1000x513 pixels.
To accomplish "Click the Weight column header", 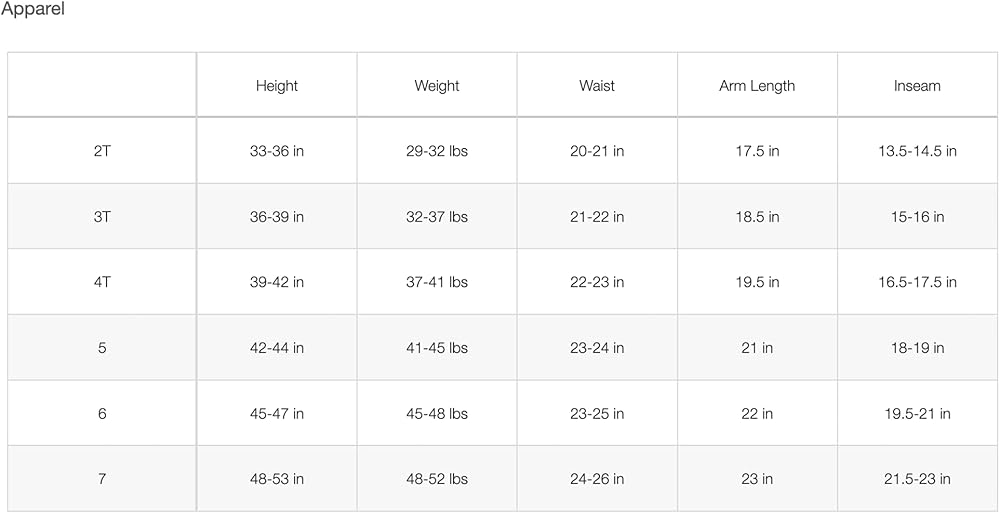I will 437,86.
